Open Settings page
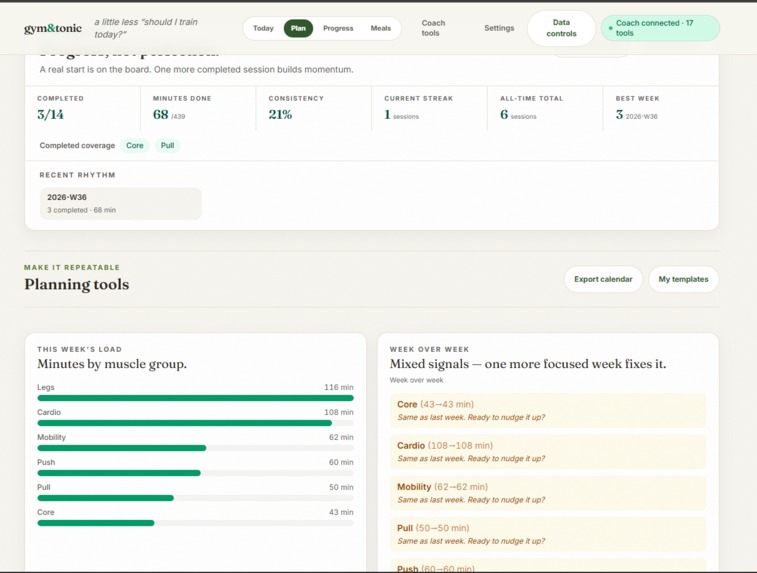Image resolution: width=757 pixels, height=573 pixels. pyautogui.click(x=499, y=28)
